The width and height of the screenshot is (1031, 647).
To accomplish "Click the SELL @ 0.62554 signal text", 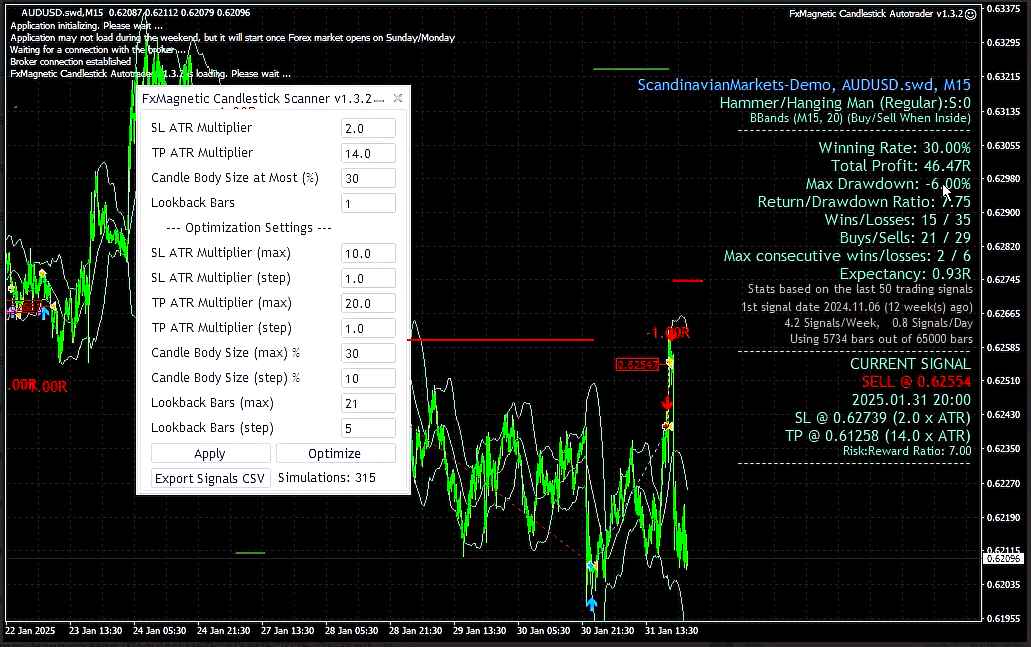I will click(x=916, y=382).
